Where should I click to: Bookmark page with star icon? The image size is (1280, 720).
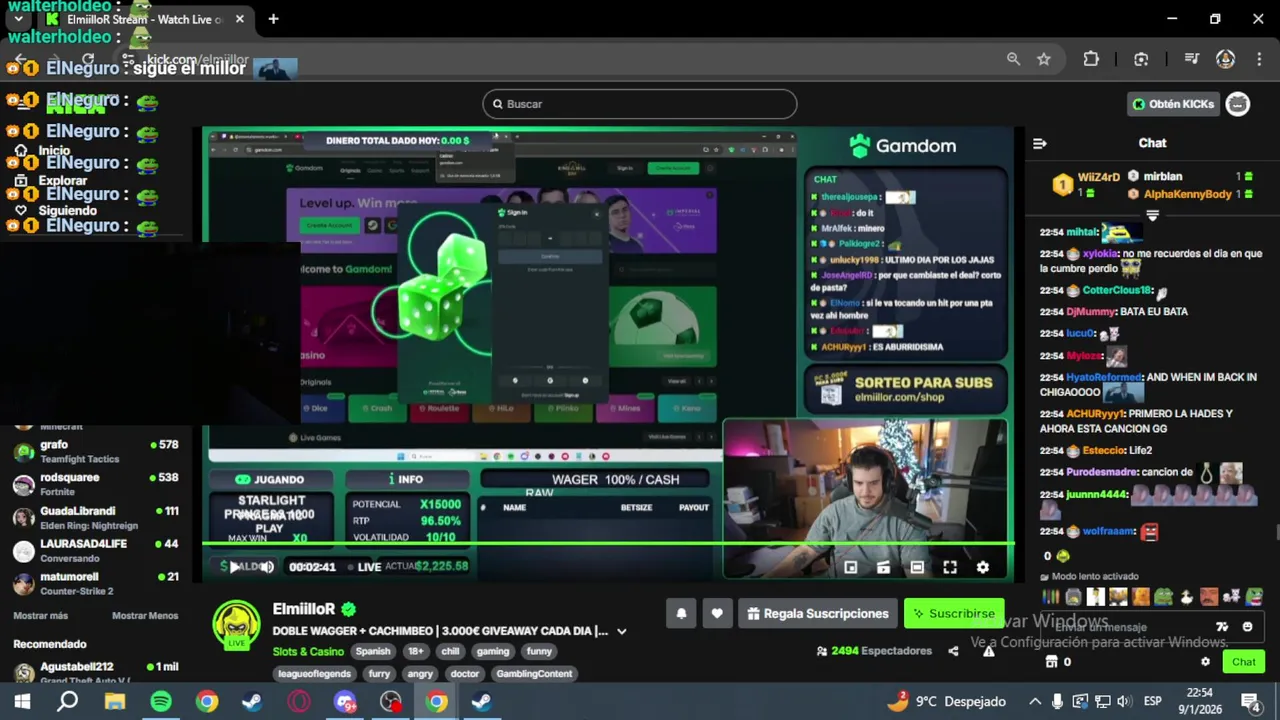tap(1044, 59)
